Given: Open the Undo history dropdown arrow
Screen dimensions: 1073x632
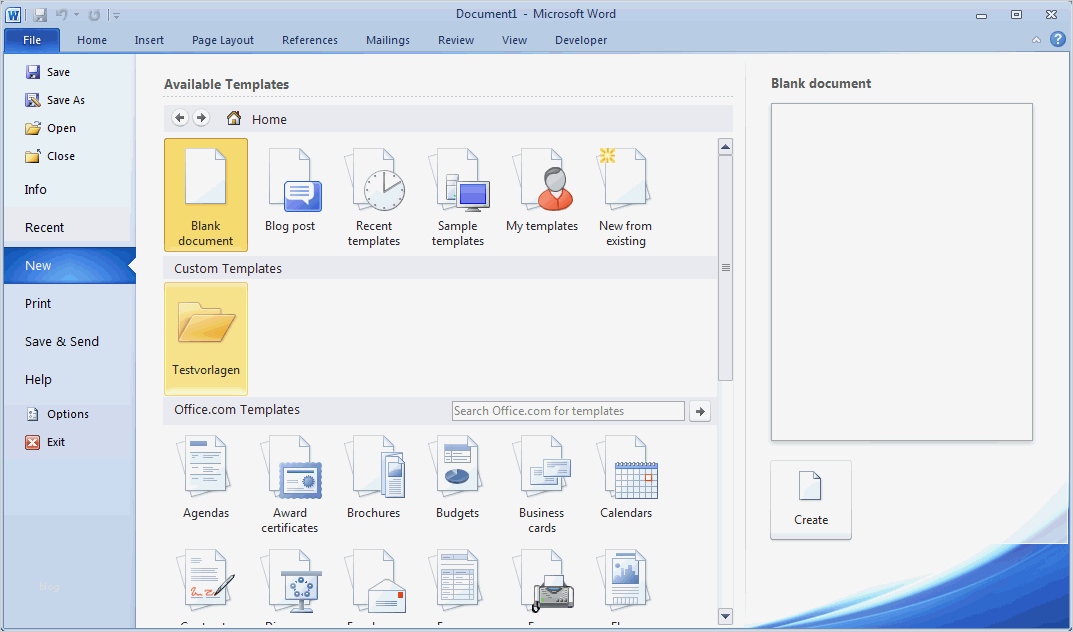Looking at the screenshot, I should pos(76,14).
